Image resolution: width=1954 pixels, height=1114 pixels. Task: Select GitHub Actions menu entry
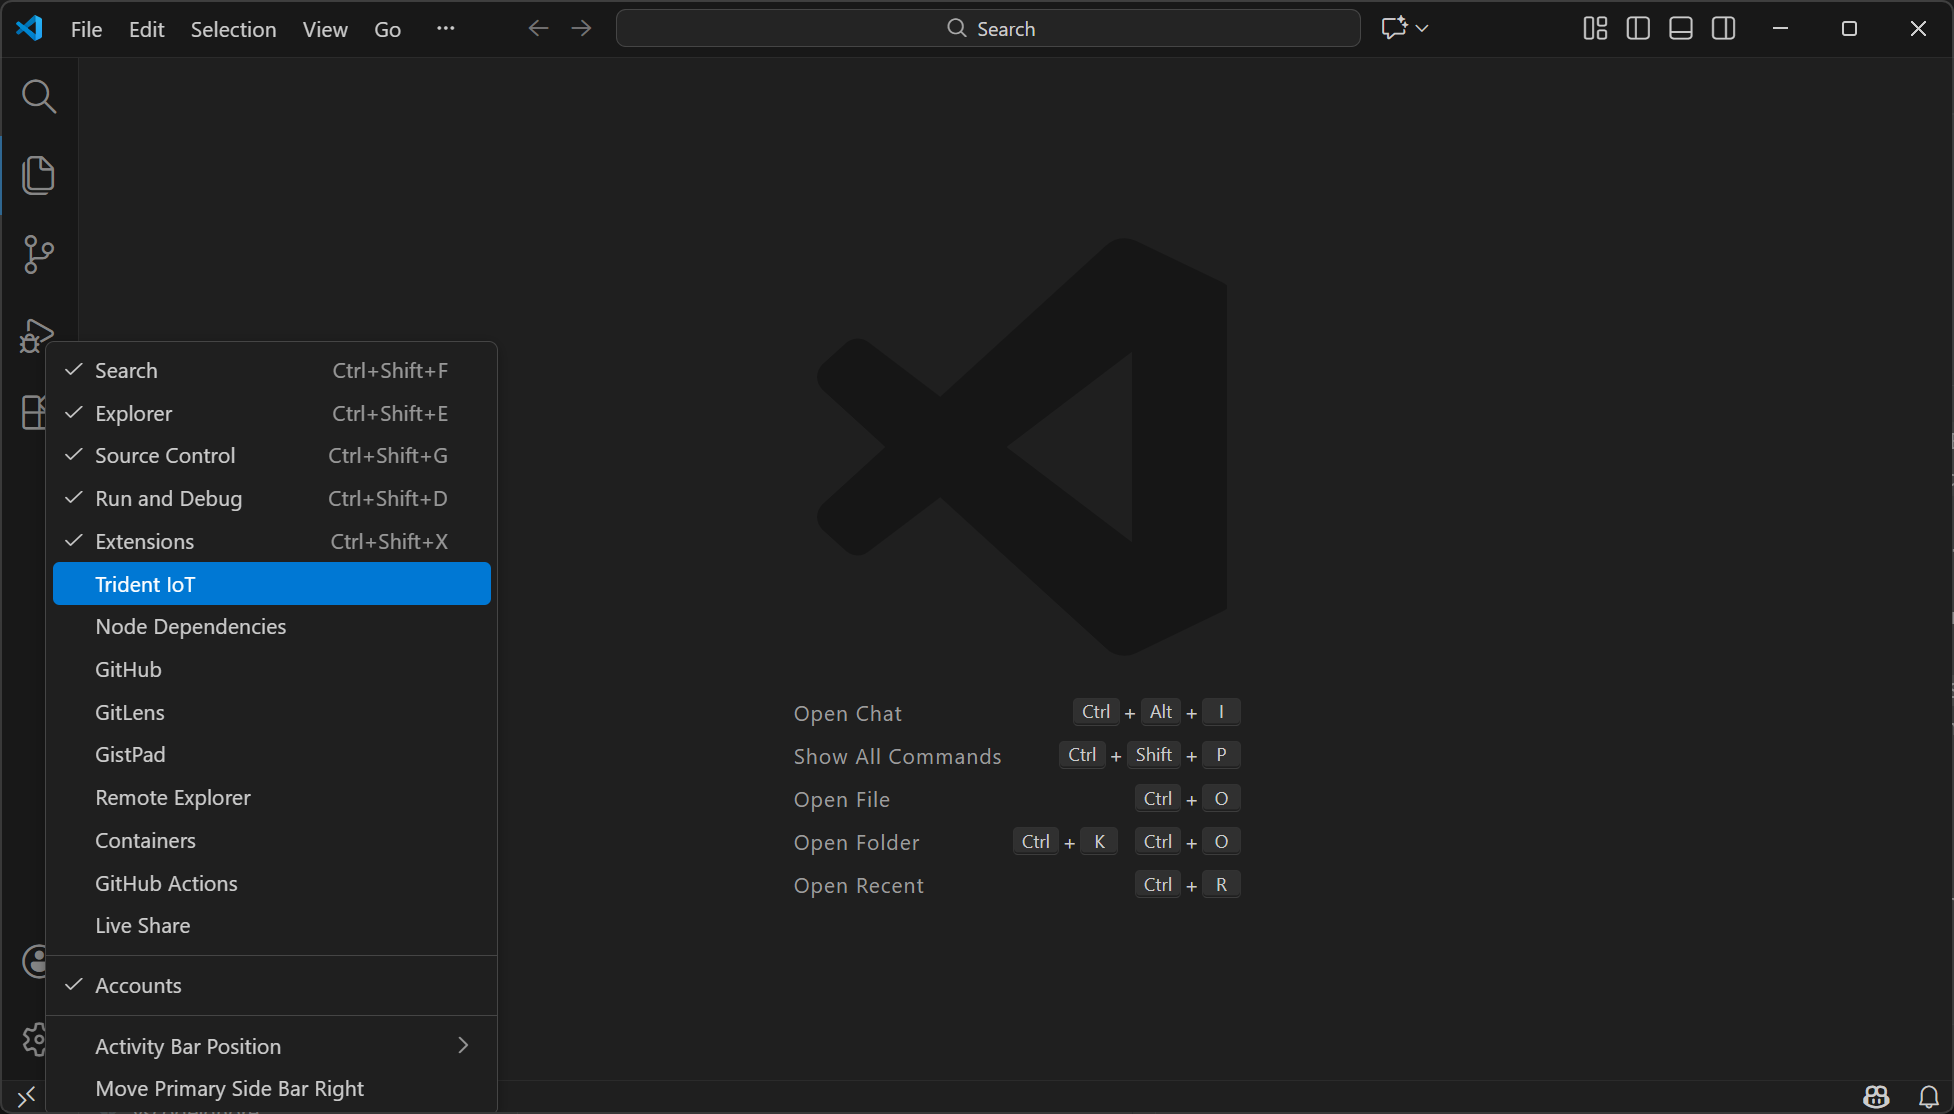coord(272,883)
